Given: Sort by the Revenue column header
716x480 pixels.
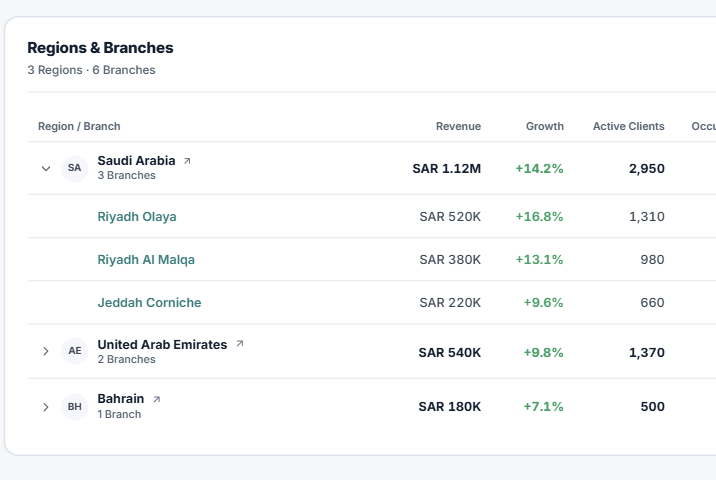Looking at the screenshot, I should pos(458,126).
